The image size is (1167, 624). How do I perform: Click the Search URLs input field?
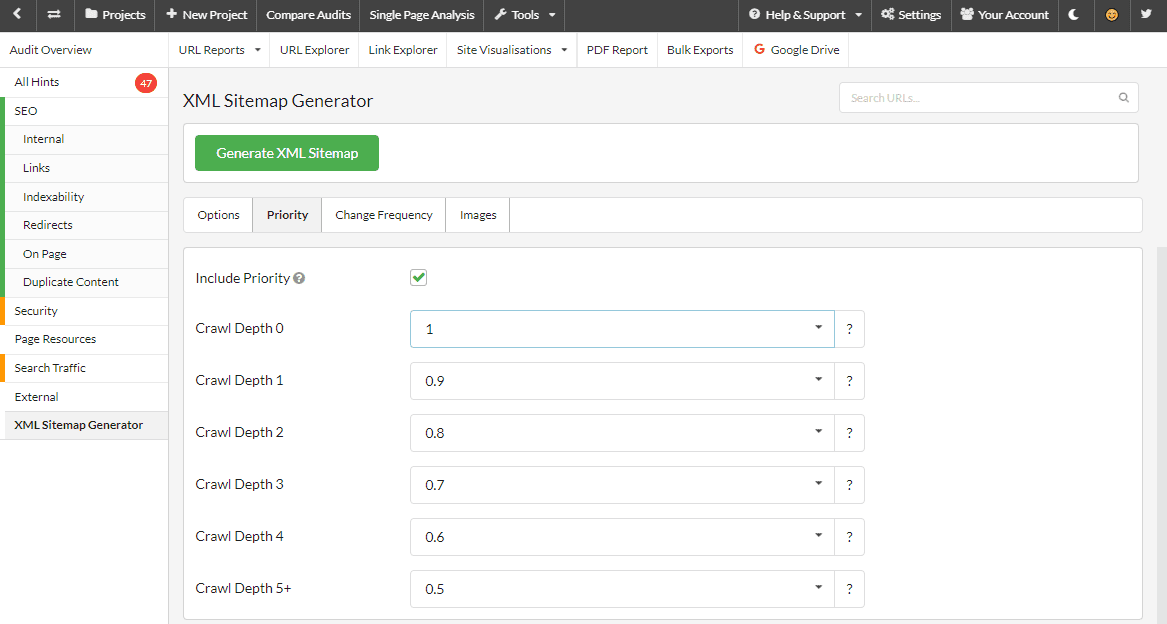pos(988,98)
